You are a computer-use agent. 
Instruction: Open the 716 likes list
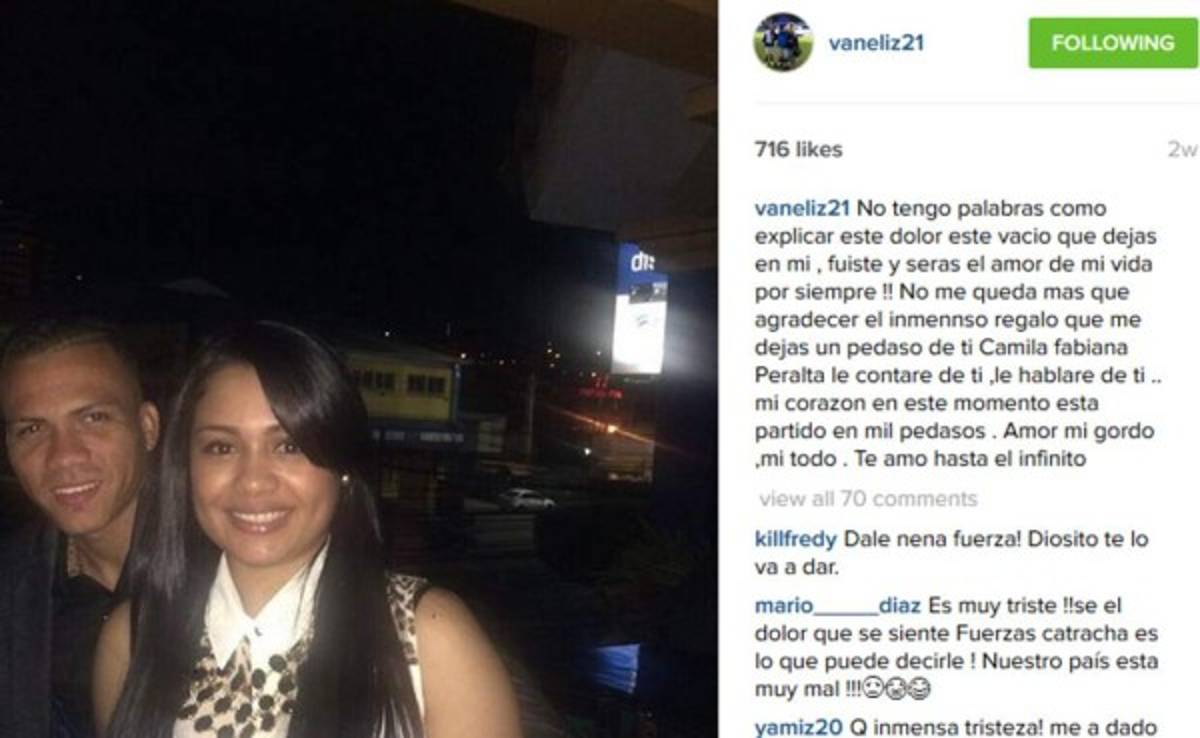798,150
